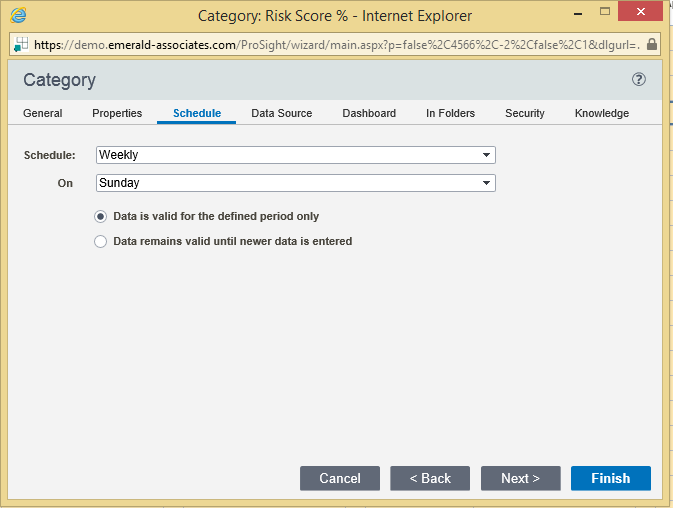Click the Internet Explorer logo icon
The height and width of the screenshot is (508, 673).
click(x=18, y=15)
